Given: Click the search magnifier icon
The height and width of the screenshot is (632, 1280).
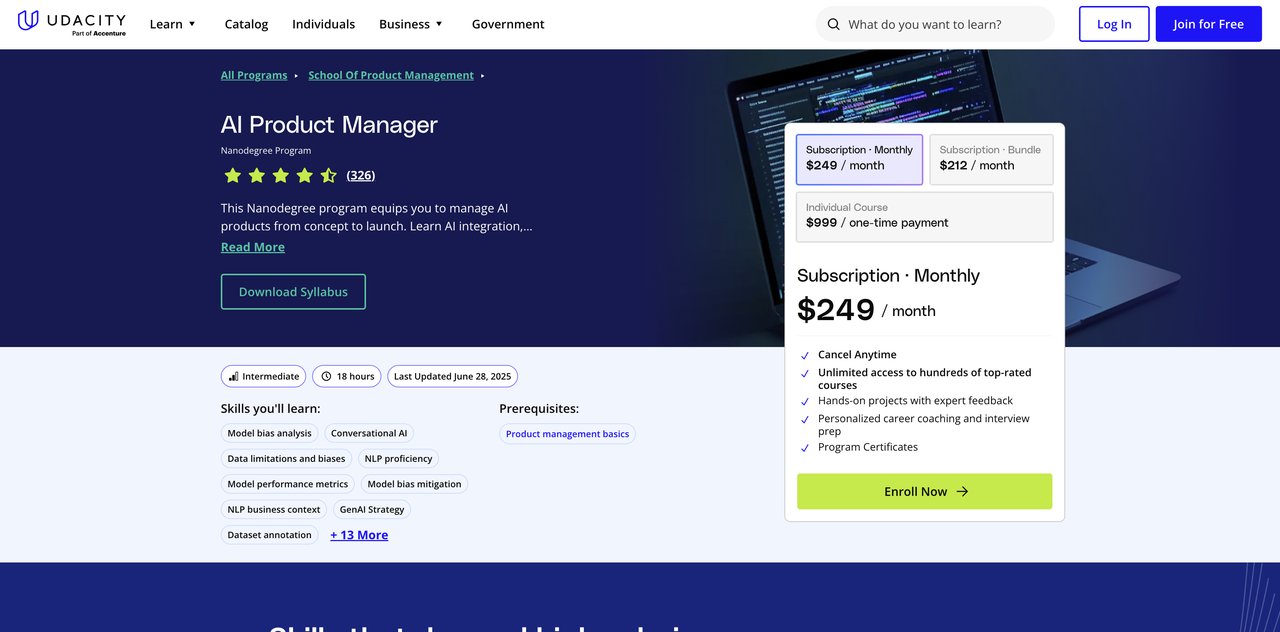Looking at the screenshot, I should [834, 24].
